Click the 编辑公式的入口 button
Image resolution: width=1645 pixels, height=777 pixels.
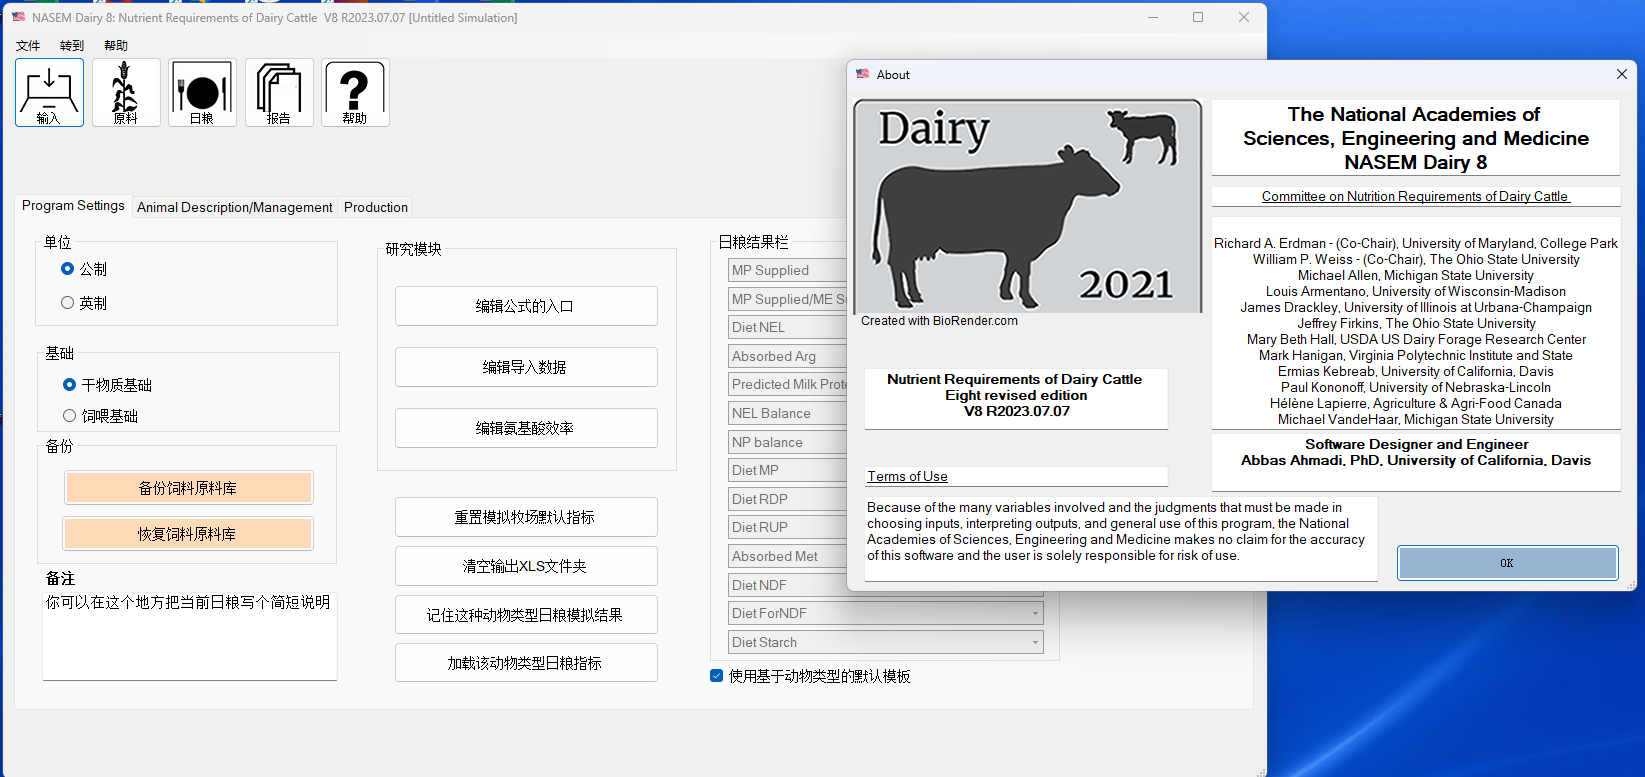coord(526,306)
